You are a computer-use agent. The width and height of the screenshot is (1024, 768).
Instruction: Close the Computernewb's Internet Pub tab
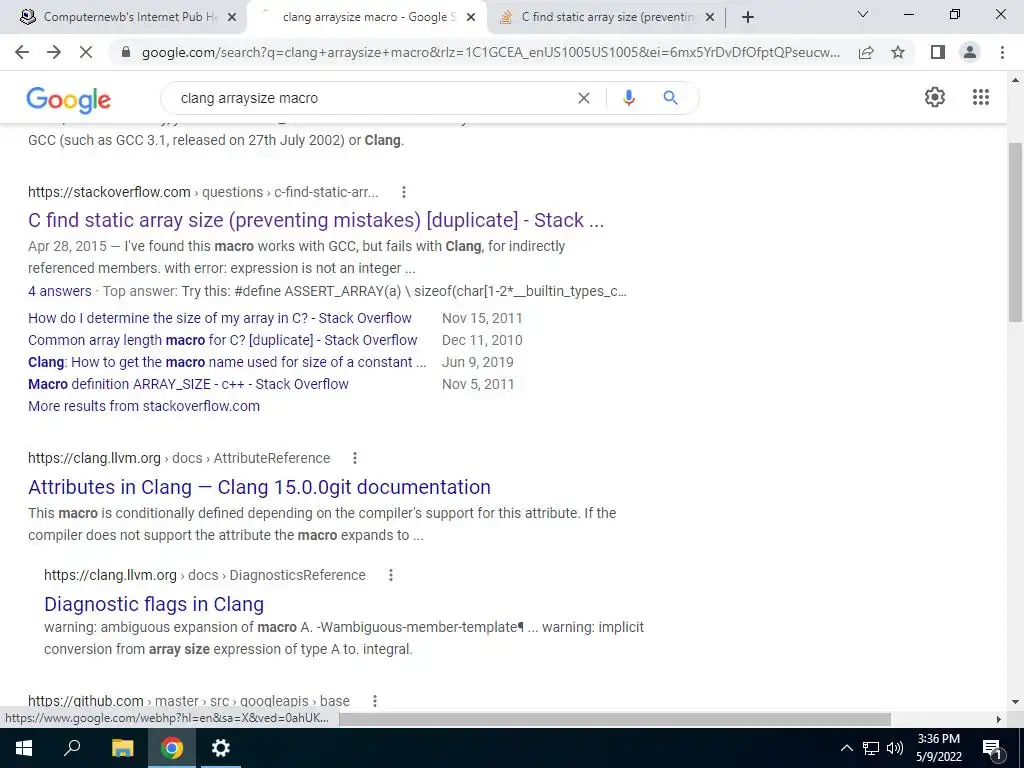(x=232, y=18)
